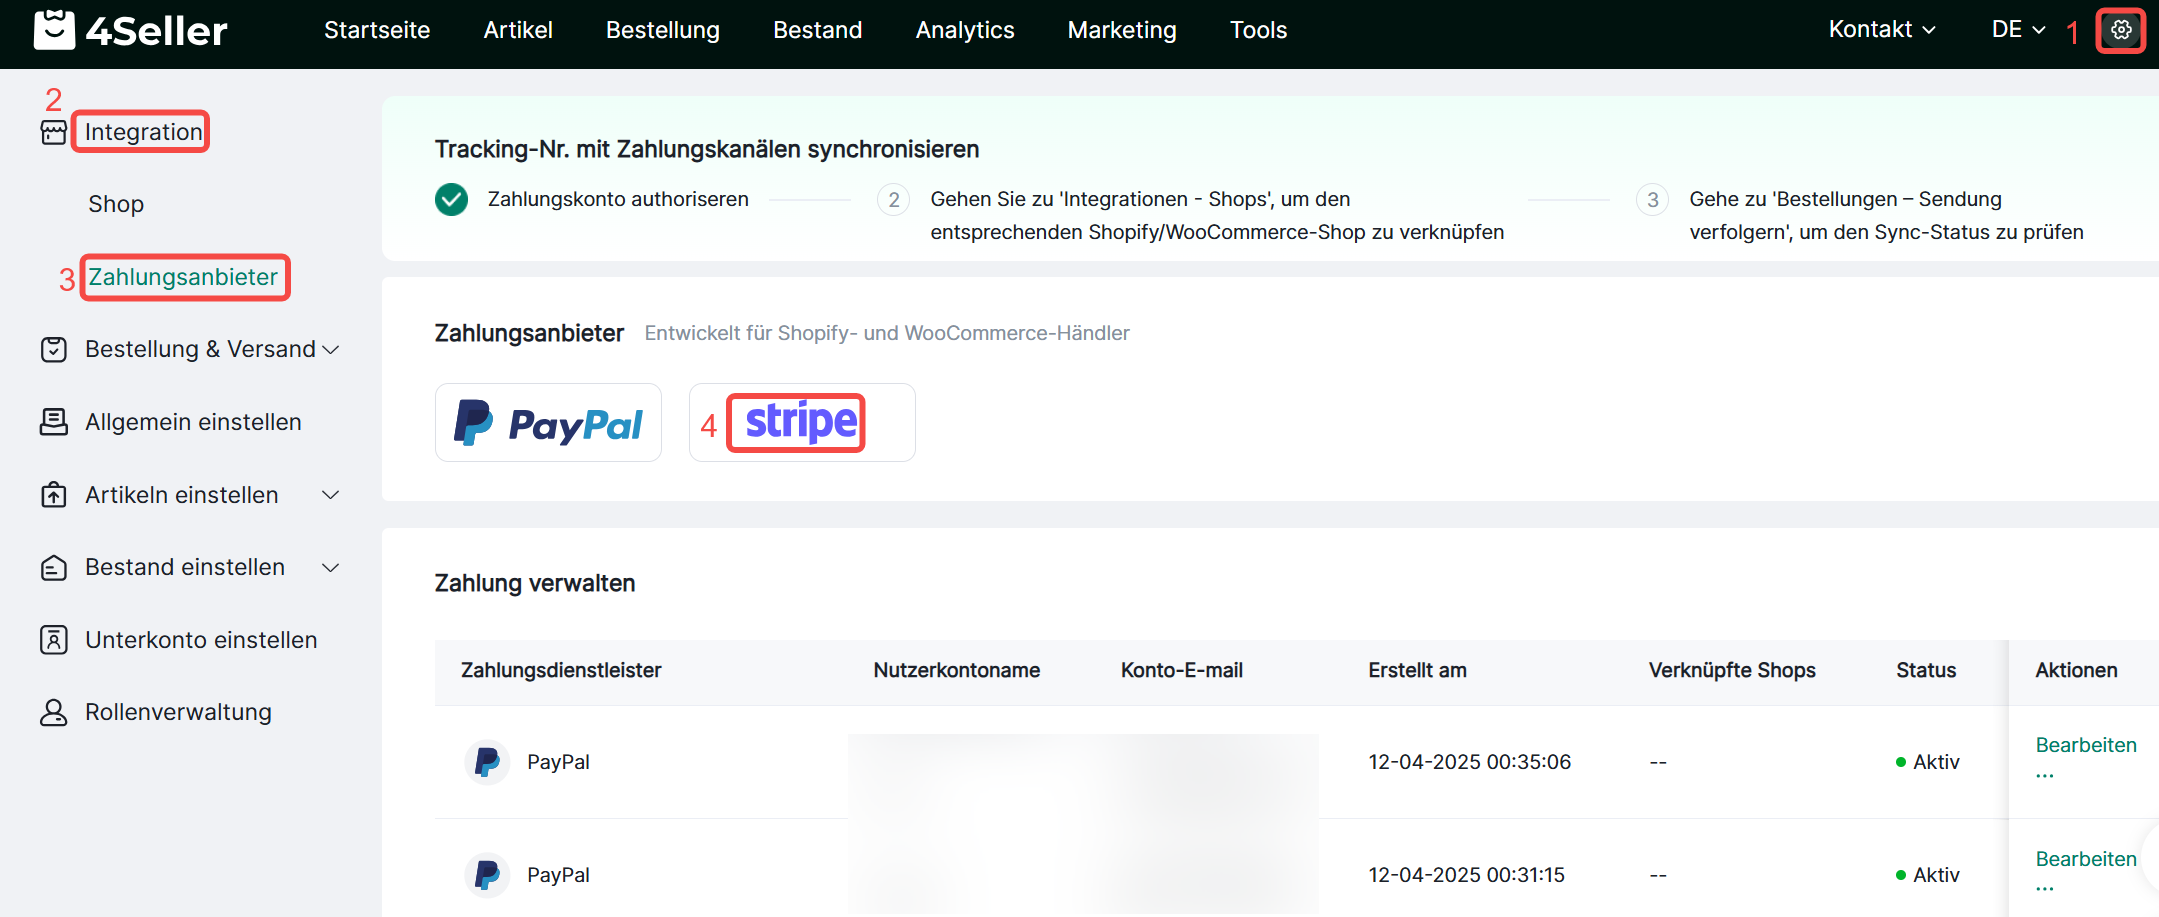Open the Kontakt dropdown menu

pyautogui.click(x=1881, y=30)
